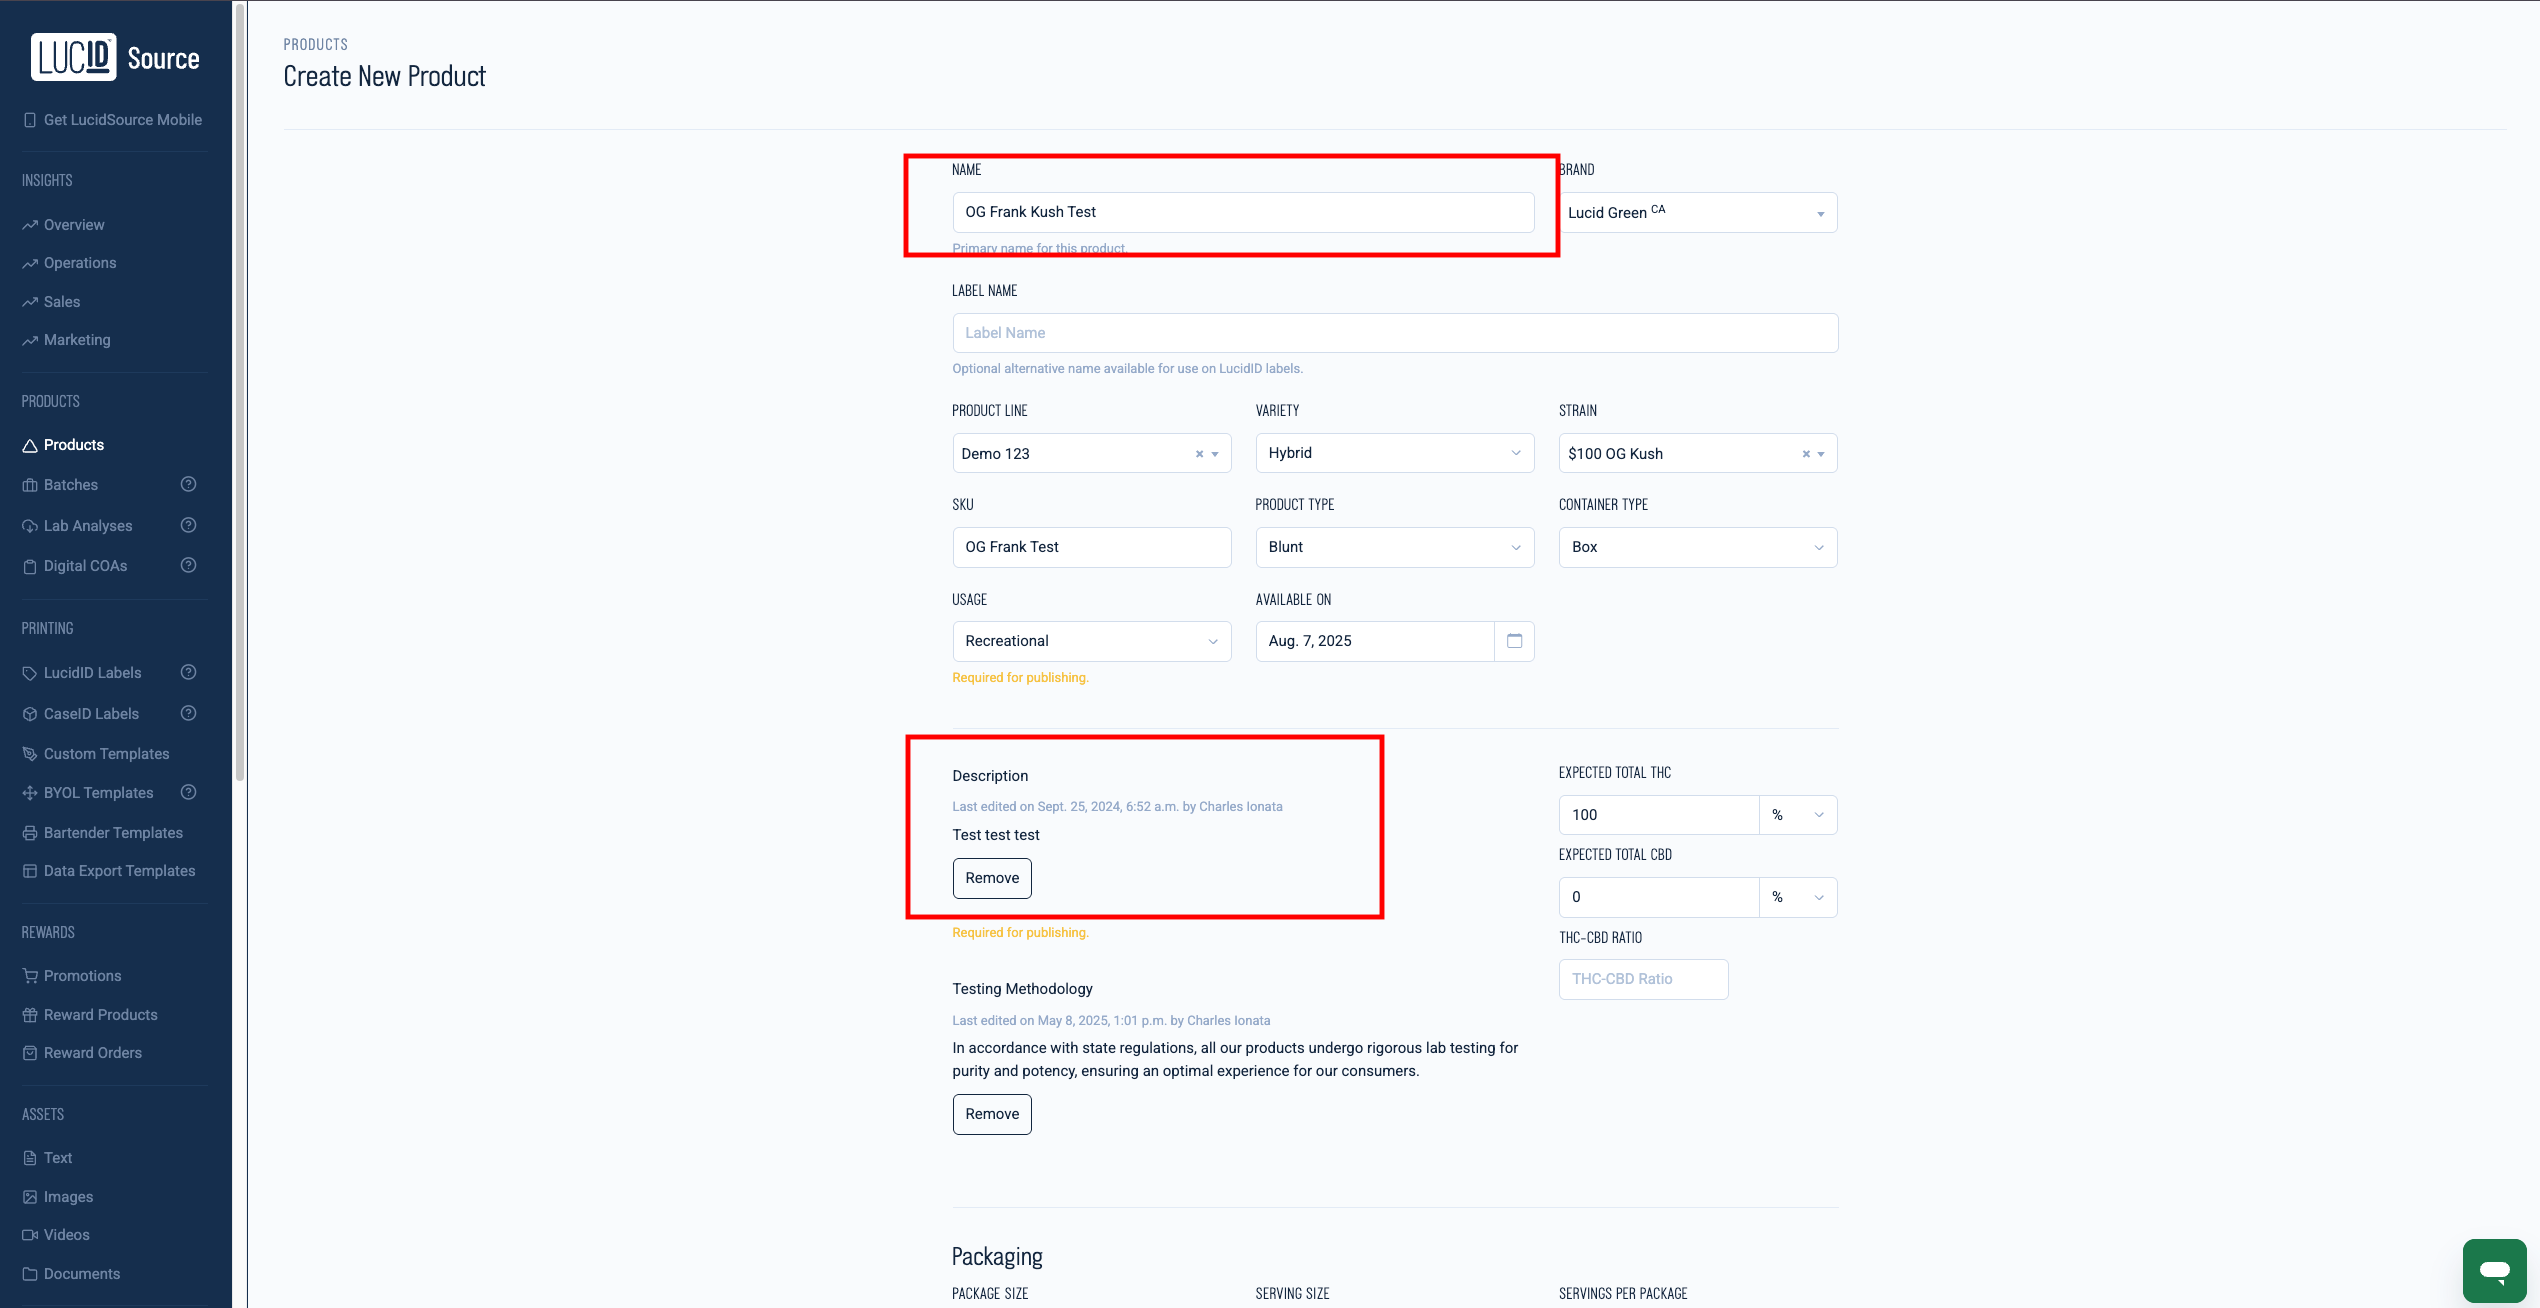The height and width of the screenshot is (1308, 2540).
Task: Open the chat widget bubble
Action: [2494, 1270]
